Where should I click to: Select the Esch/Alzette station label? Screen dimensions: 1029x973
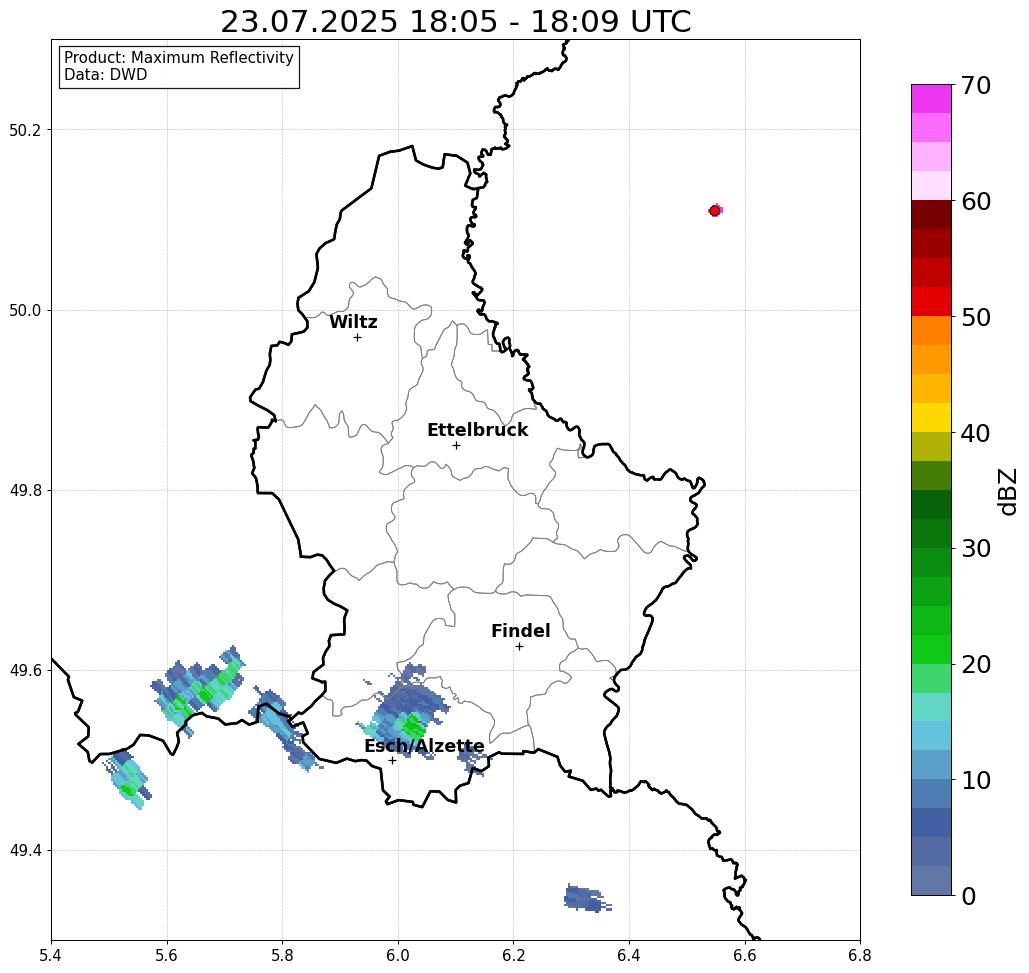(424, 746)
